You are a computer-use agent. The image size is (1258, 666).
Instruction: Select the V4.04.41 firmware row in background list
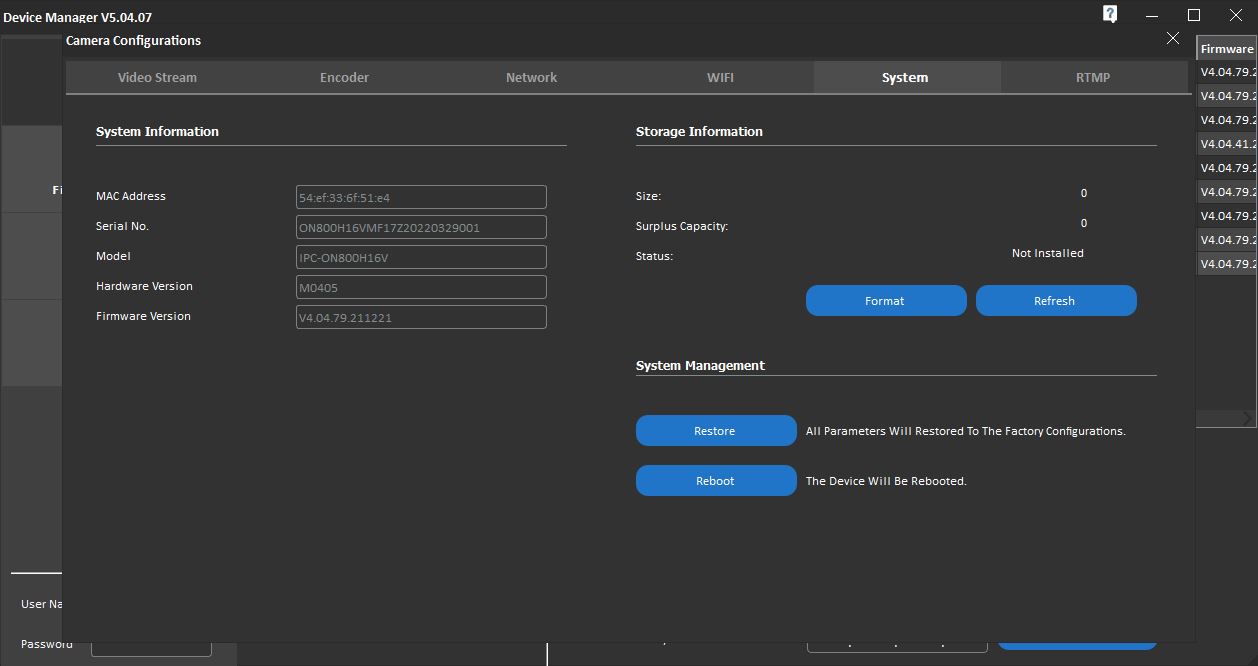click(x=1227, y=144)
